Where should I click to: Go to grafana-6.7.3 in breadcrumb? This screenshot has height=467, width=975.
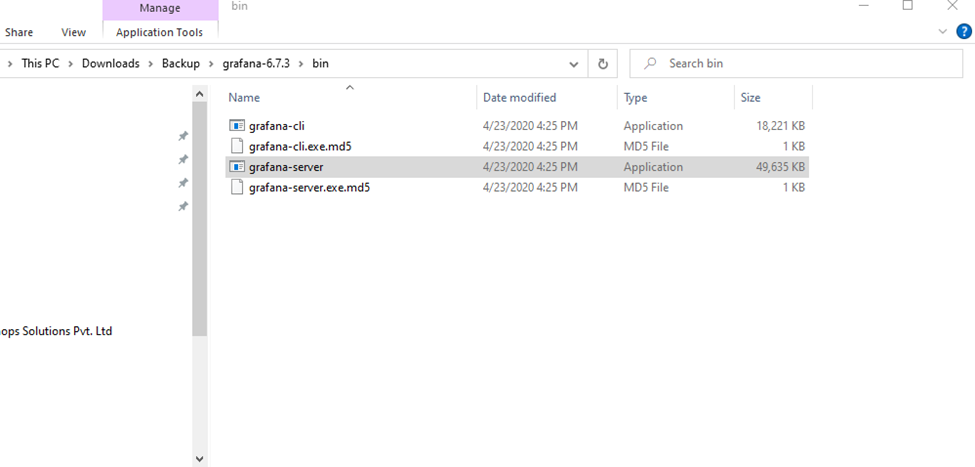pos(256,63)
